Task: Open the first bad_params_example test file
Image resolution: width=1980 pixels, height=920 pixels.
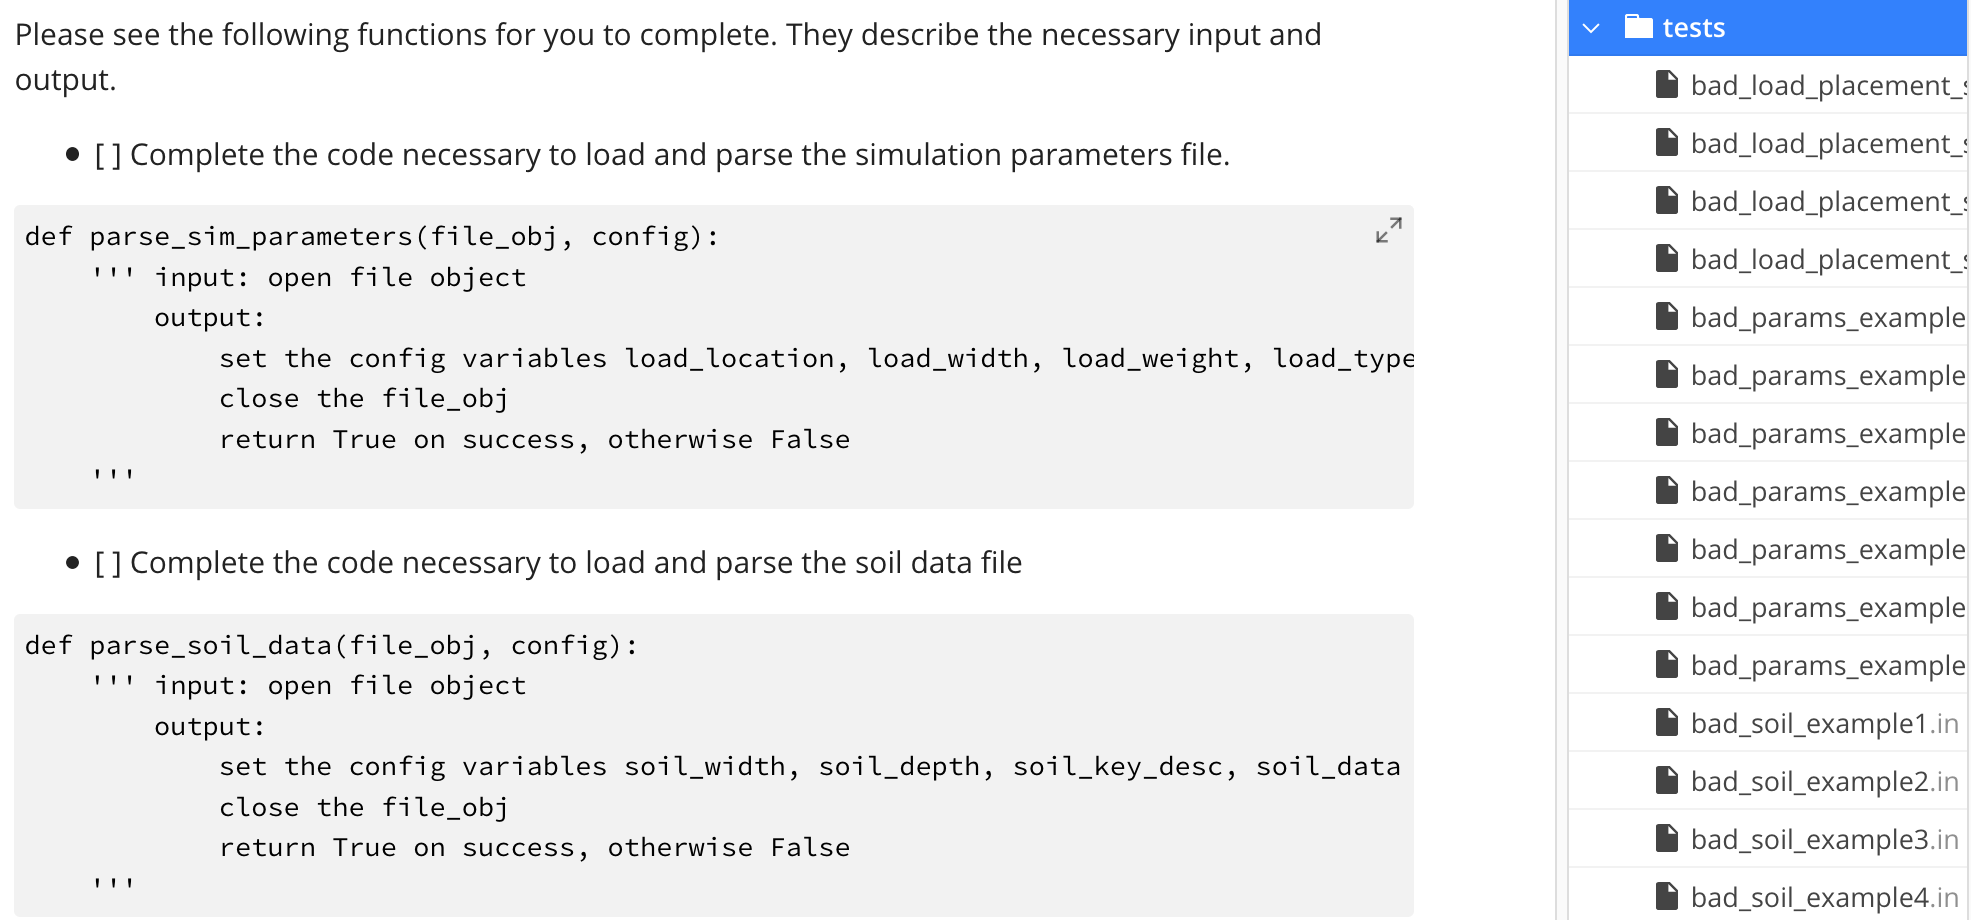Action: pyautogui.click(x=1820, y=316)
